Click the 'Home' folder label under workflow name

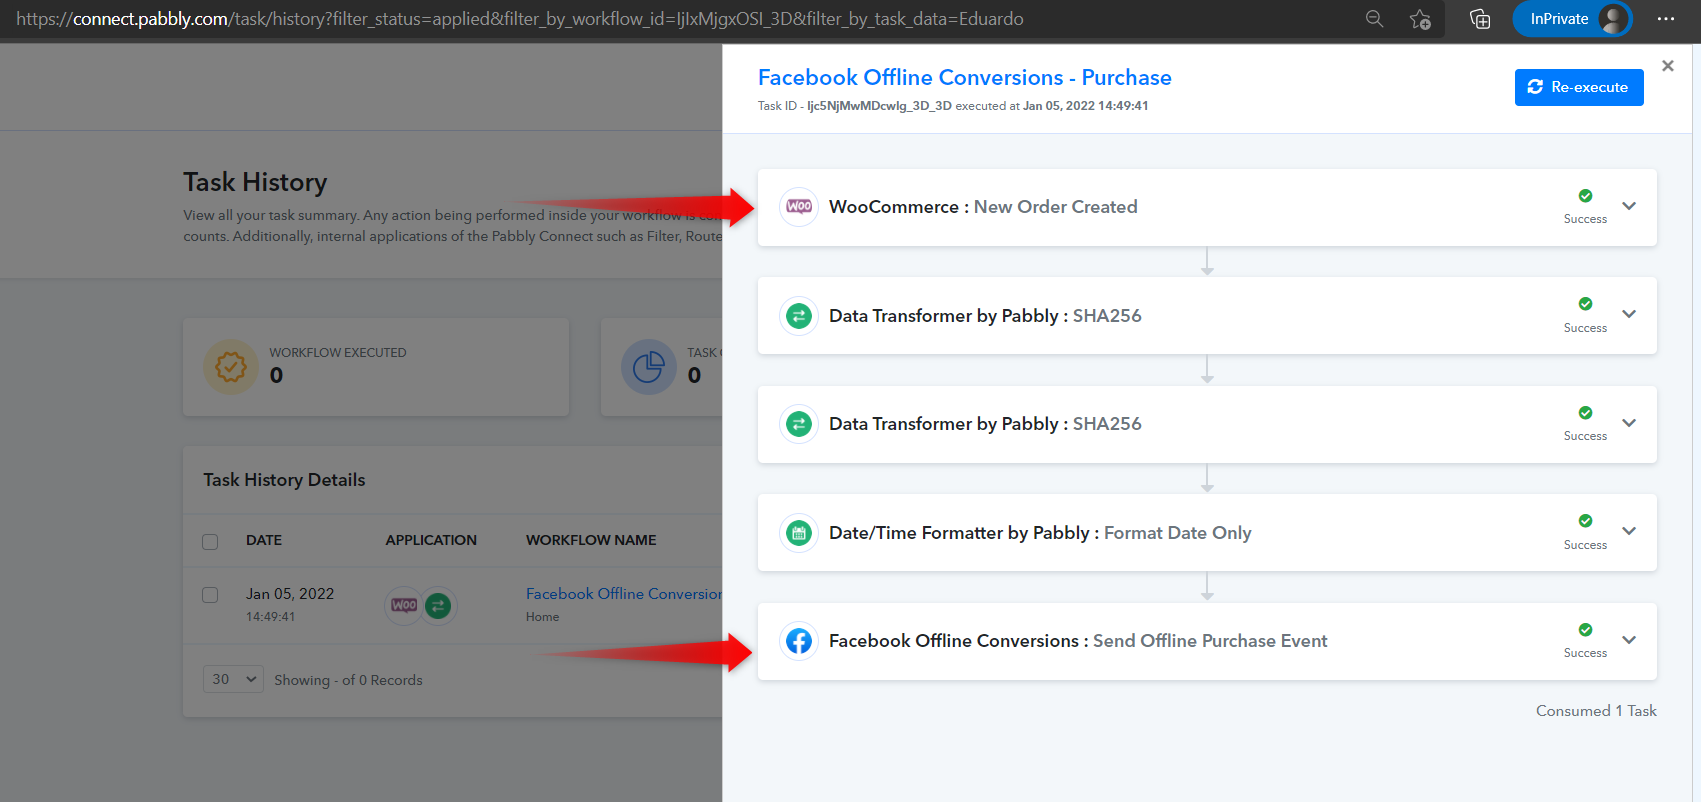coord(542,617)
